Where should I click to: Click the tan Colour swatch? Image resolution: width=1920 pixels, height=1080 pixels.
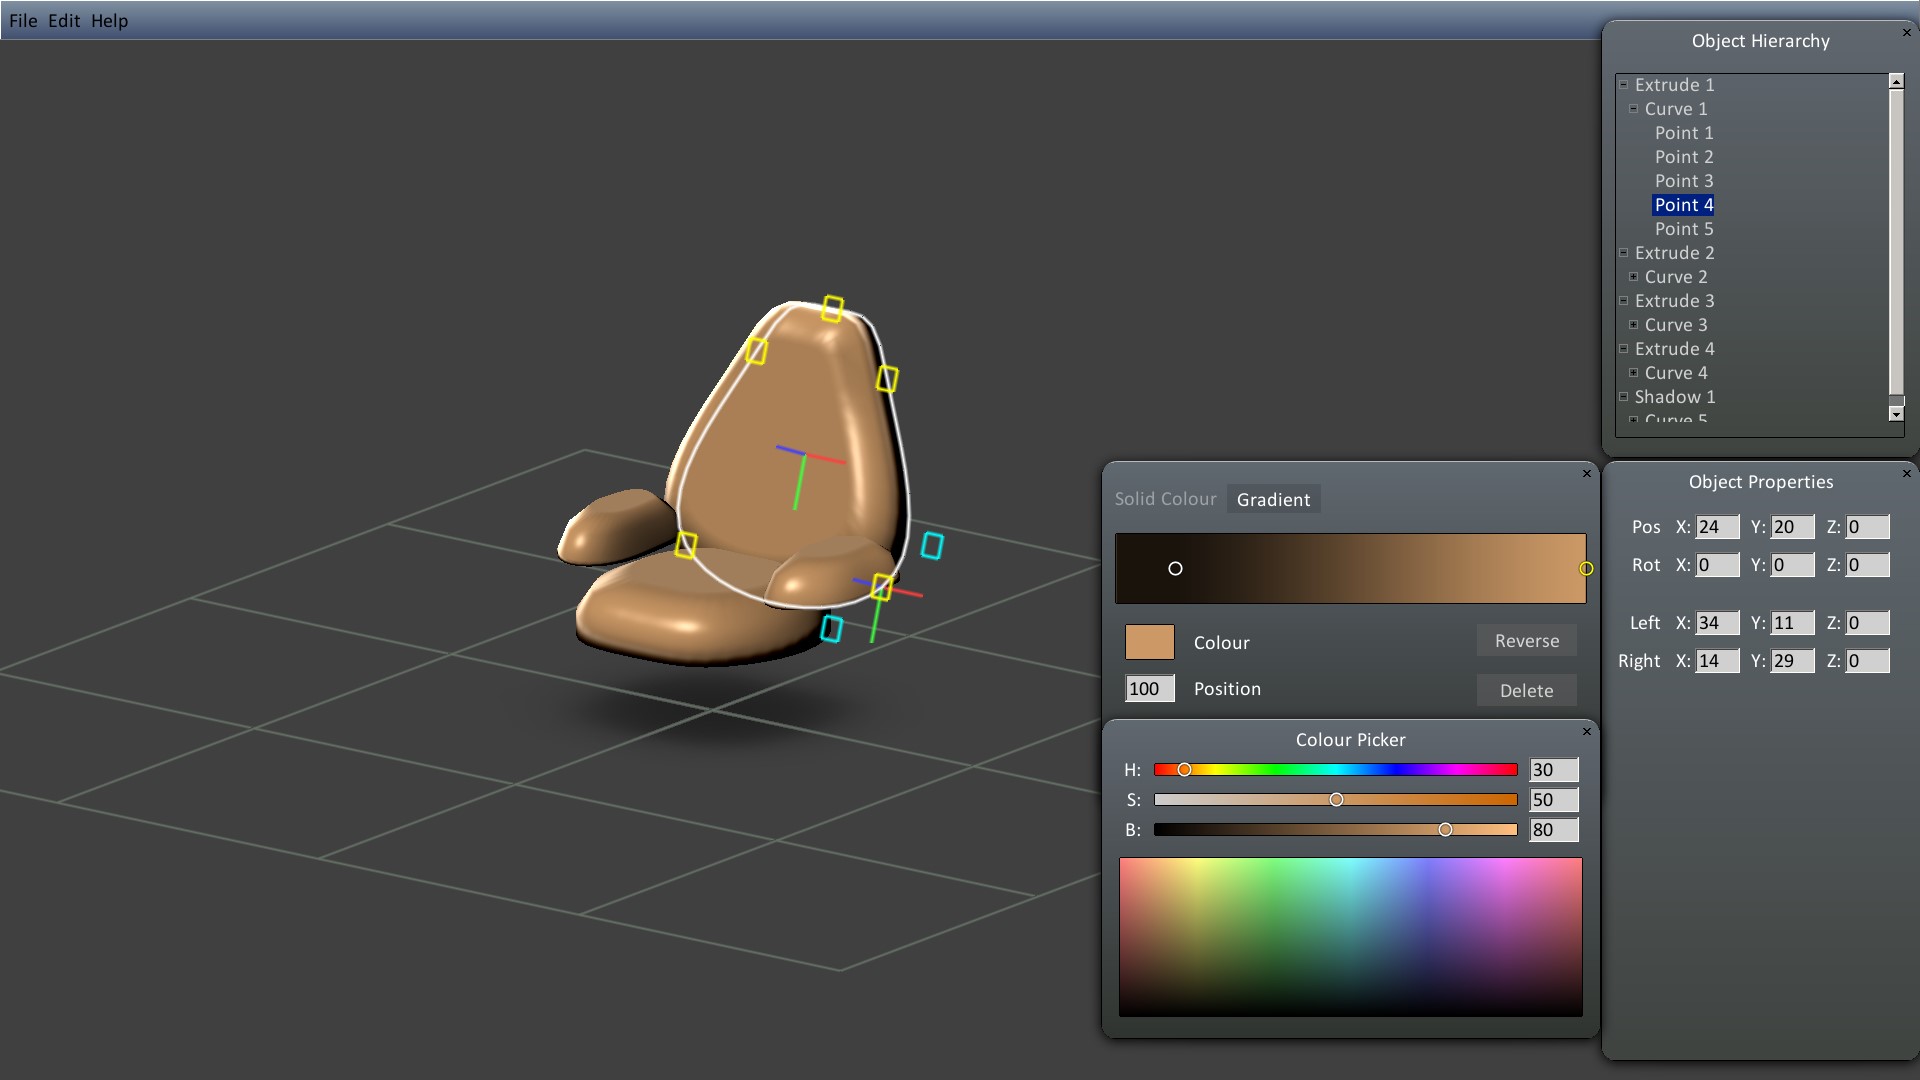pyautogui.click(x=1149, y=642)
